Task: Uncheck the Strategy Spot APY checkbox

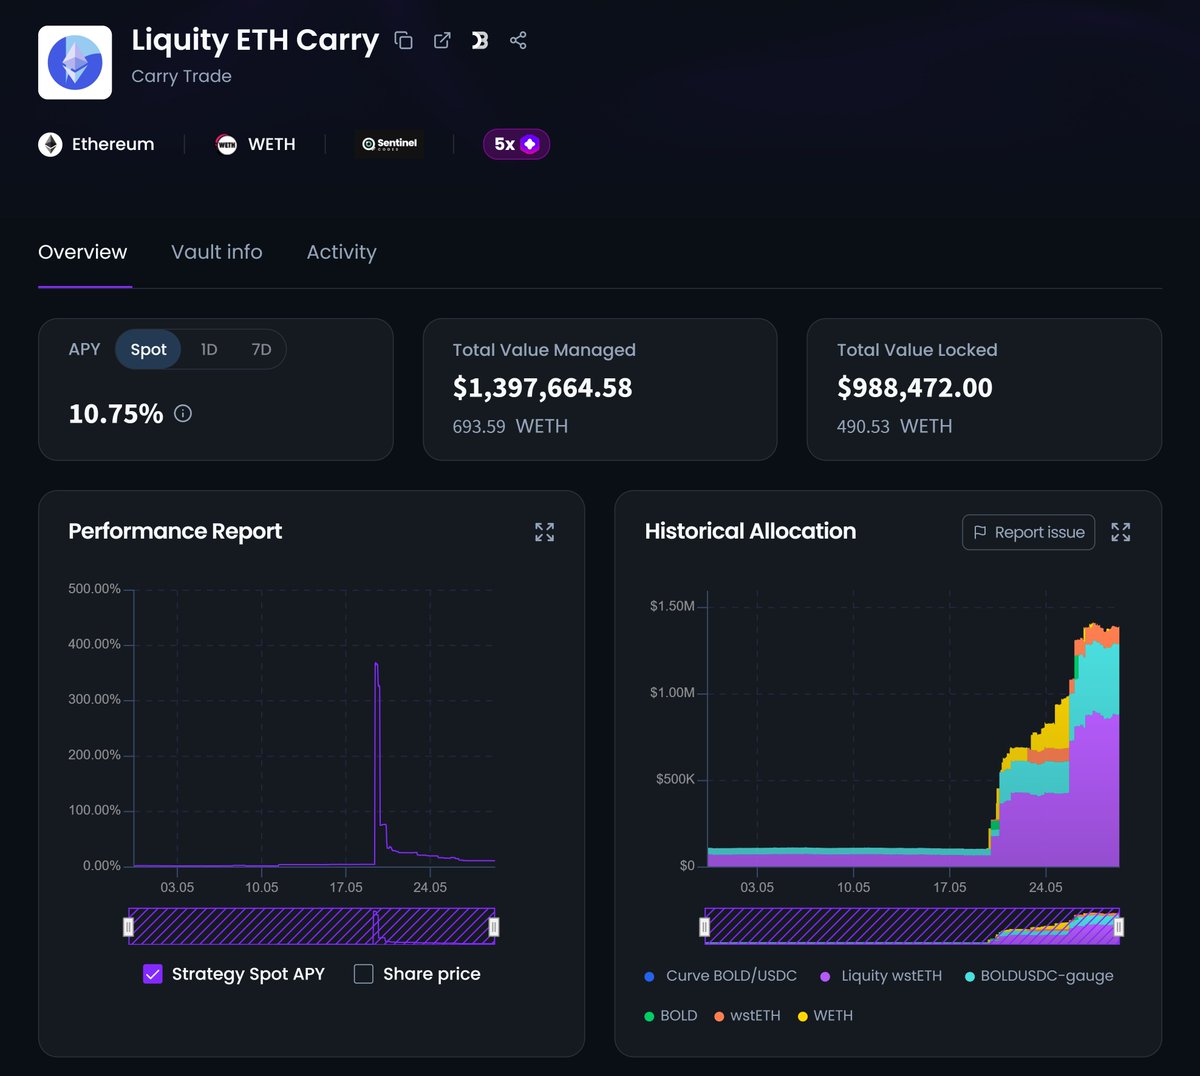Action: [153, 974]
